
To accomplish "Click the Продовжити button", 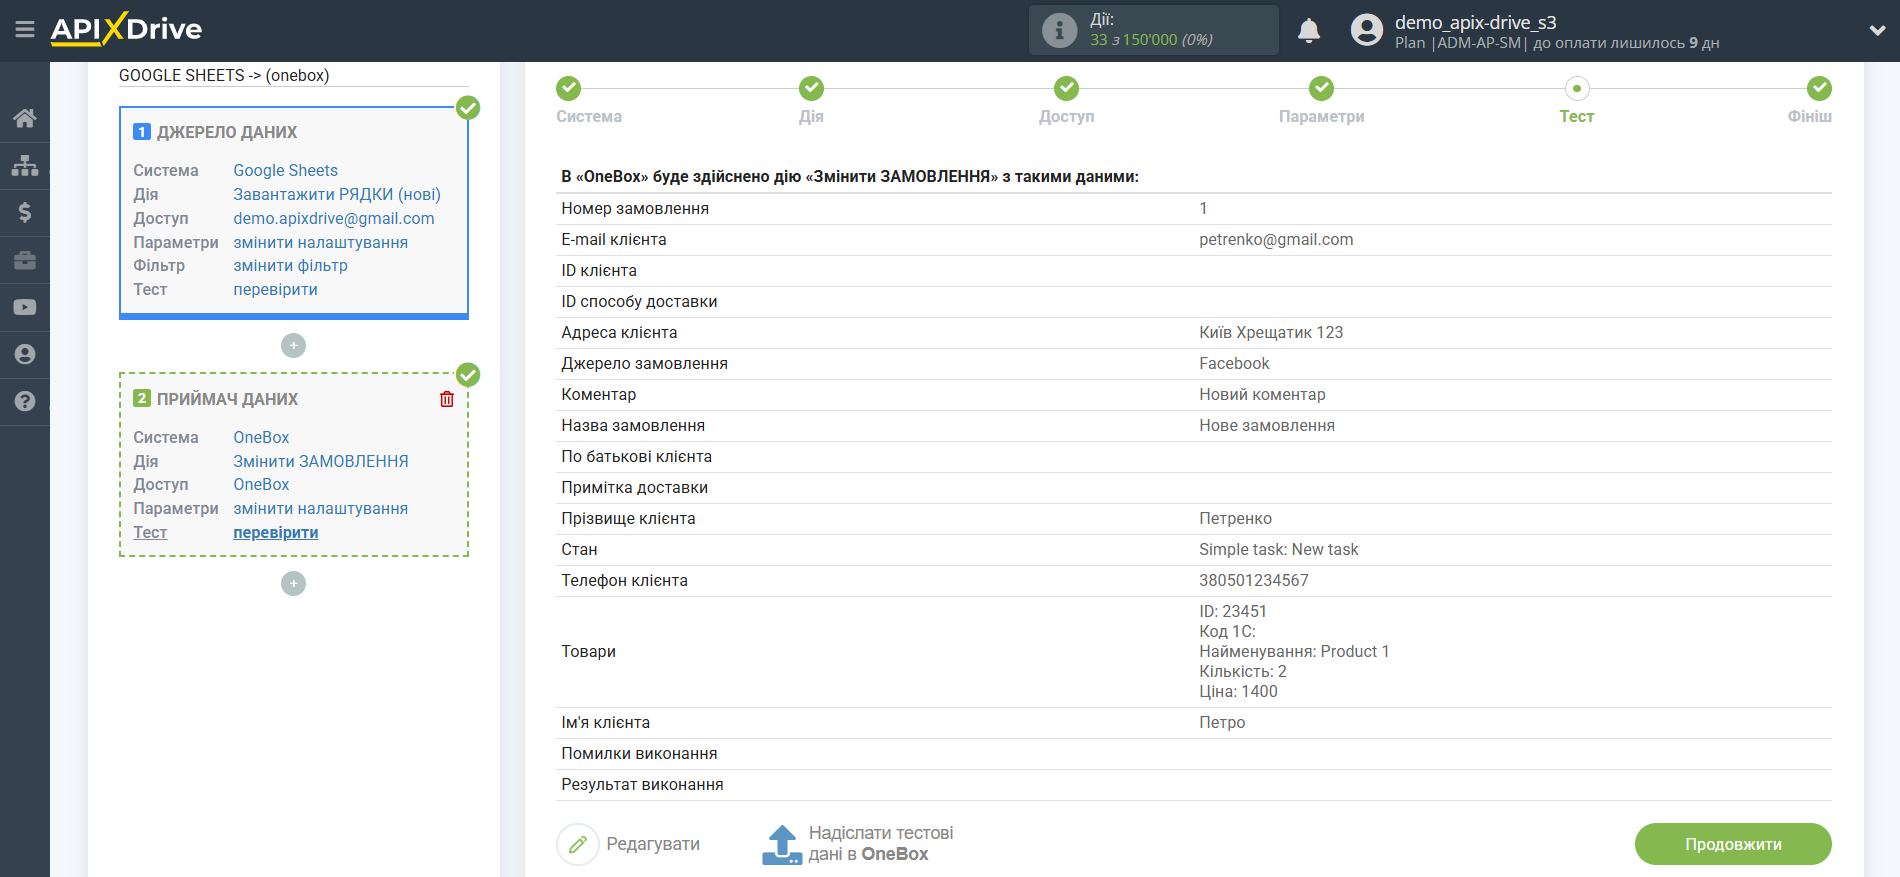I will click(1733, 844).
